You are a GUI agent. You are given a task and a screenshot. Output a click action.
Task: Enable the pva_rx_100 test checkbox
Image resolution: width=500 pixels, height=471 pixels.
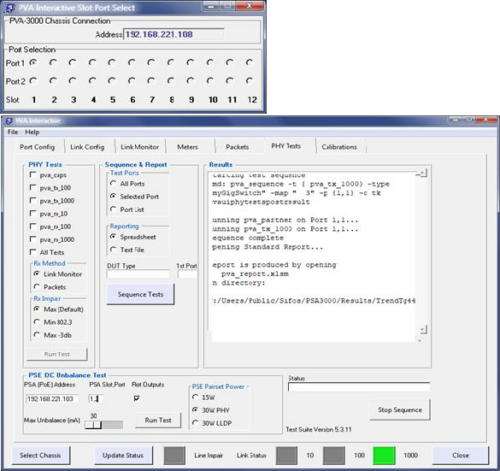tap(33, 226)
